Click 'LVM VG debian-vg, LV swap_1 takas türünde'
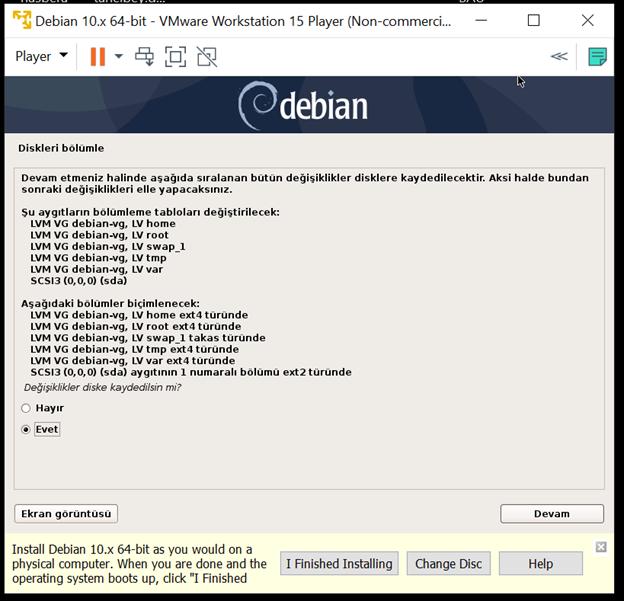 pos(148,338)
